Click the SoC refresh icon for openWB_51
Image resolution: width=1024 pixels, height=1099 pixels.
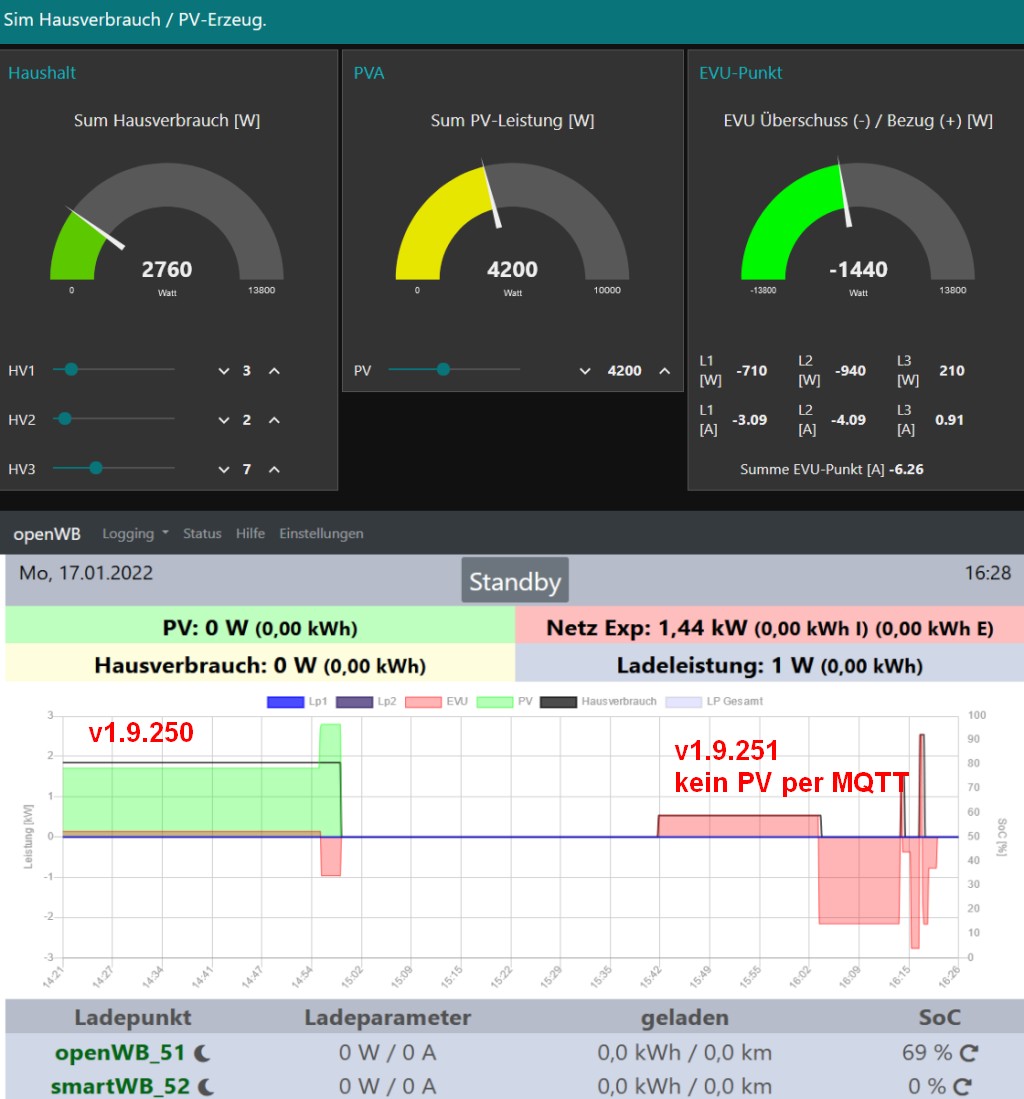click(968, 1052)
